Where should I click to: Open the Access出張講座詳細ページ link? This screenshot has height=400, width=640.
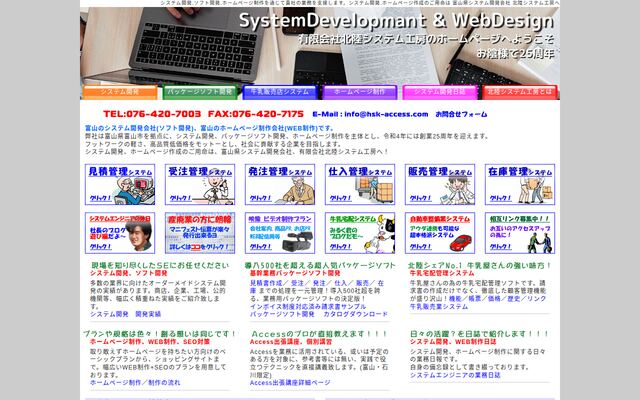tap(290, 382)
